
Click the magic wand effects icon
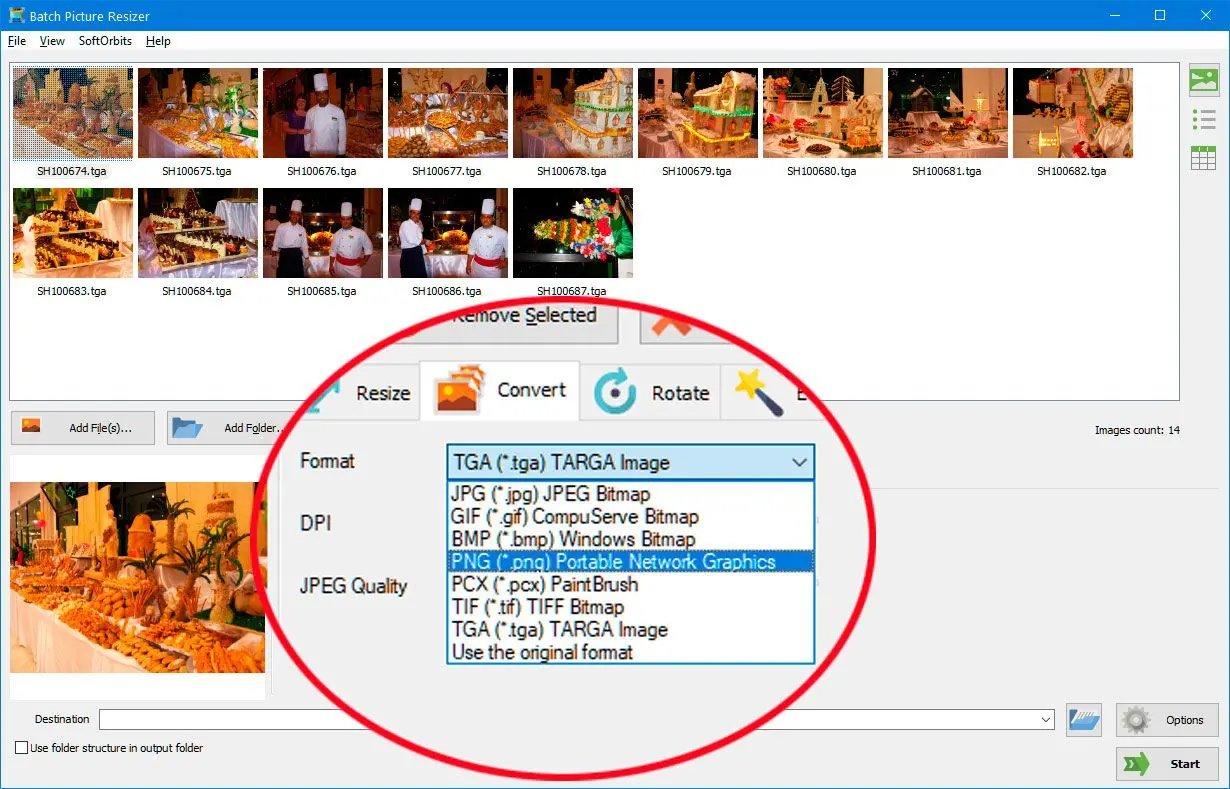[757, 392]
